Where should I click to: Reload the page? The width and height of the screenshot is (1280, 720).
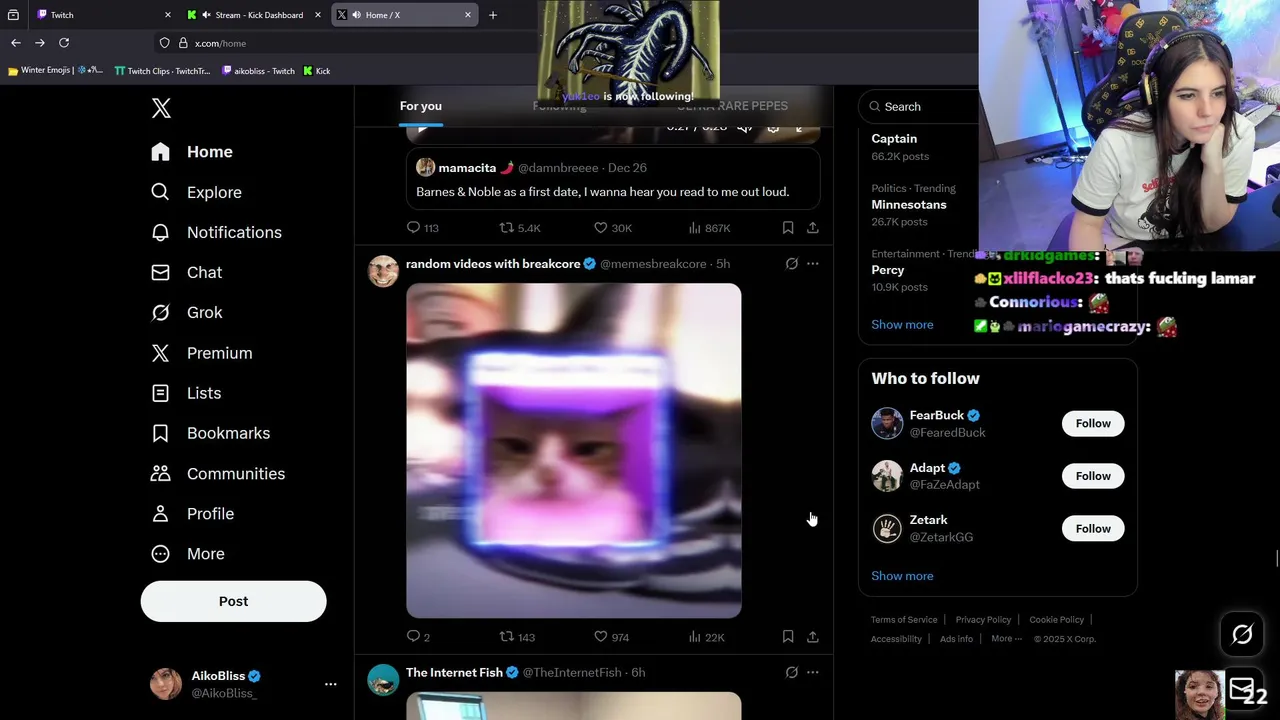click(64, 43)
